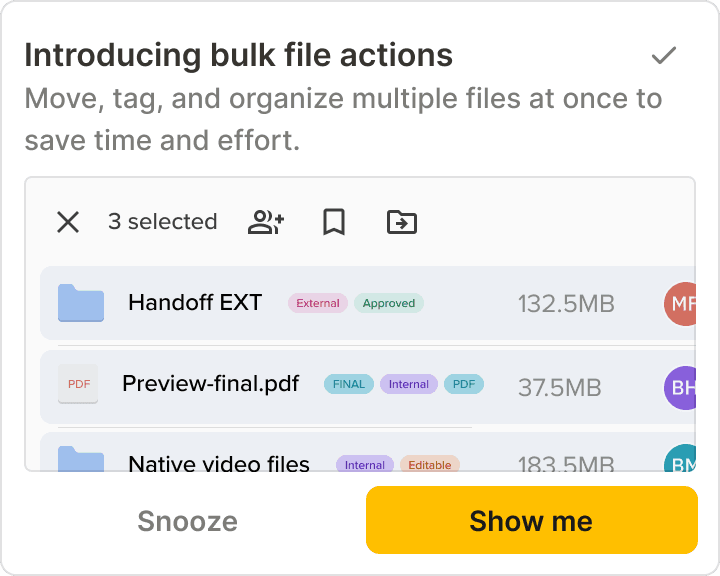Click the MF avatar on Handoff EXT
The height and width of the screenshot is (576, 720).
[680, 304]
